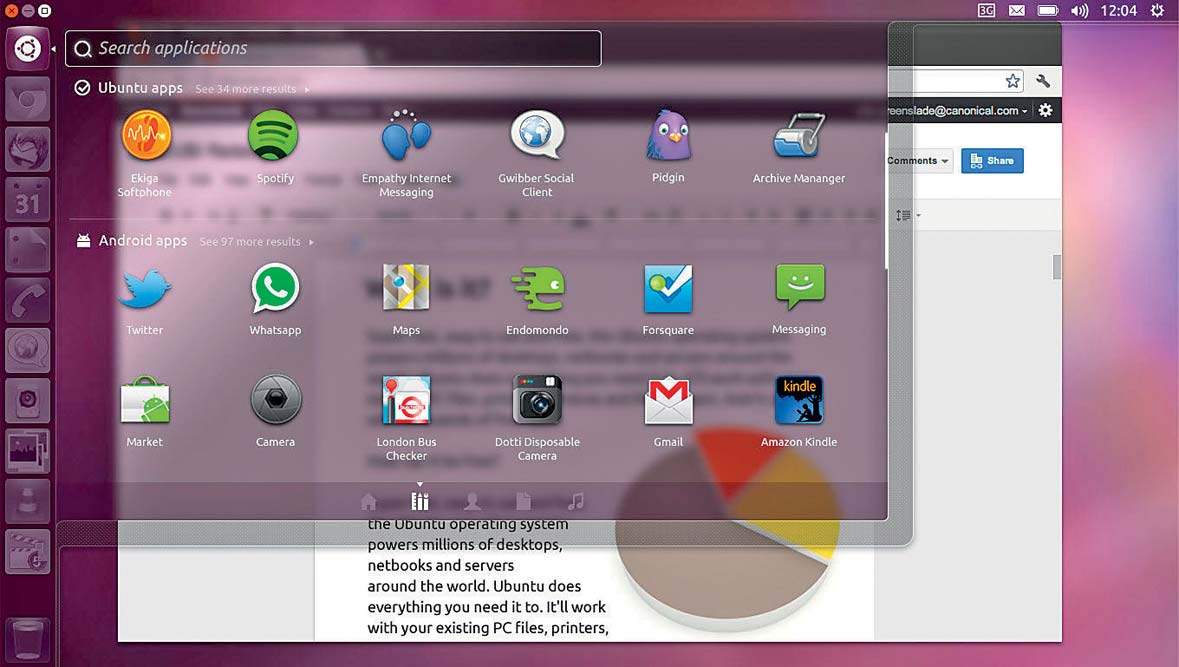The image size is (1179, 667).
Task: Click the volume indicator in the top panel
Action: [1079, 11]
